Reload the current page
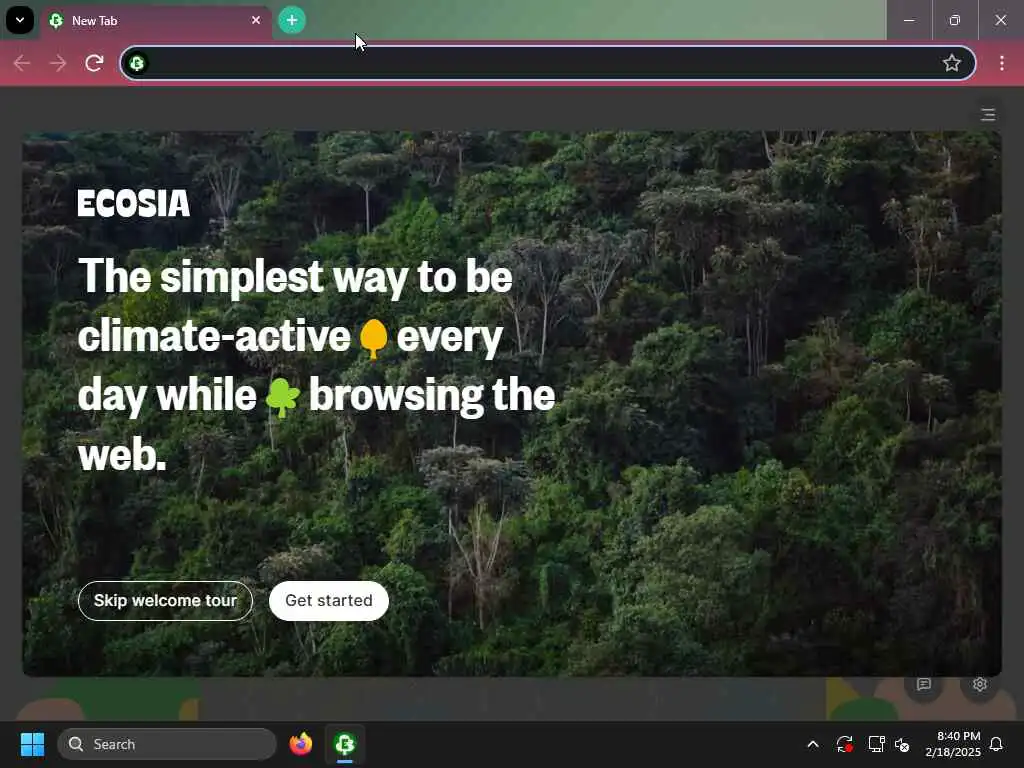Image resolution: width=1024 pixels, height=768 pixels. pyautogui.click(x=95, y=63)
